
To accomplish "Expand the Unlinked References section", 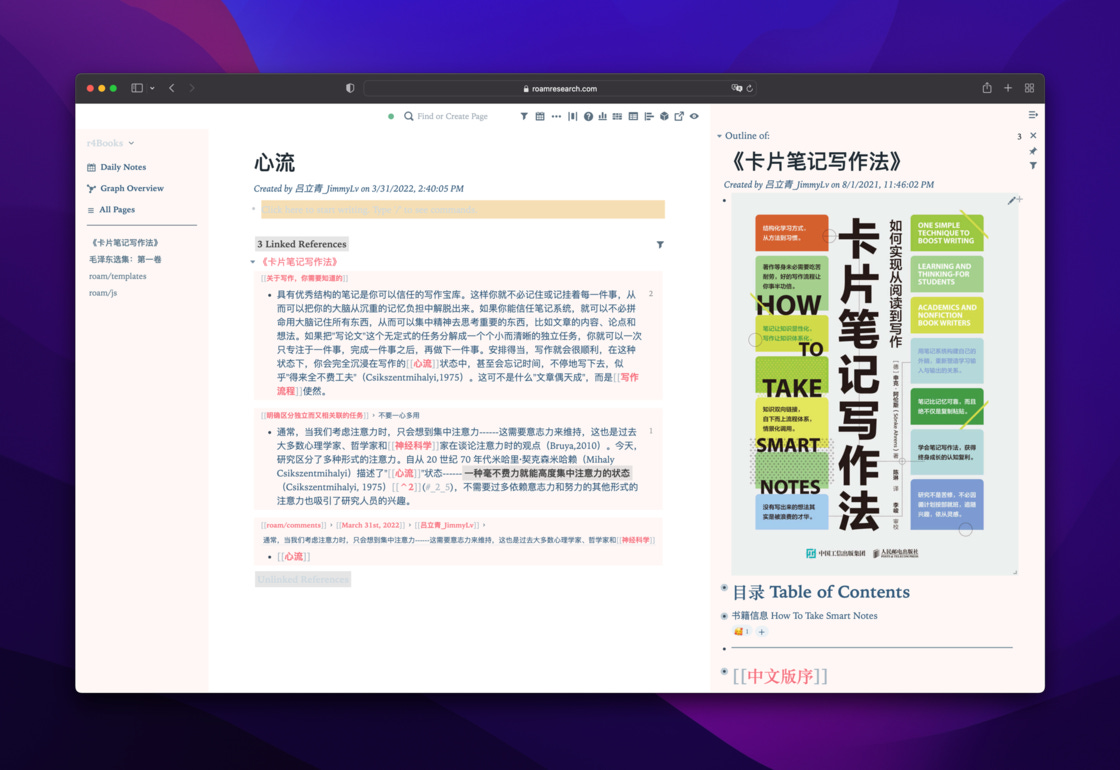I will pos(303,579).
